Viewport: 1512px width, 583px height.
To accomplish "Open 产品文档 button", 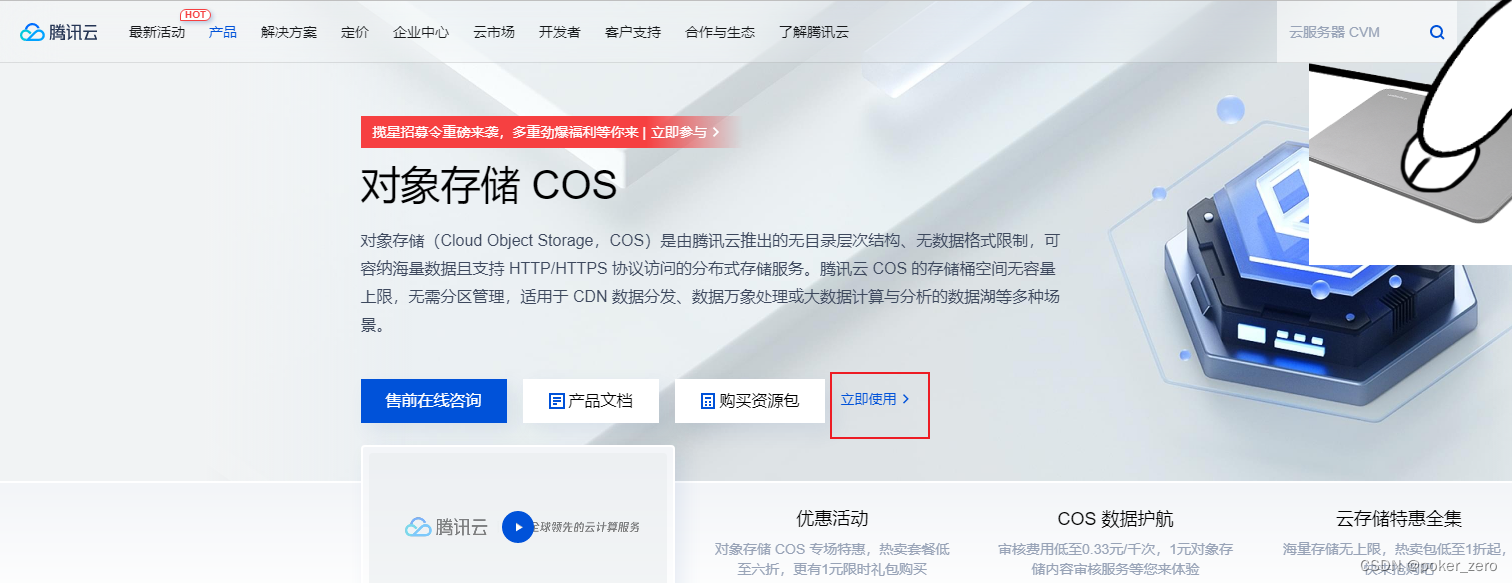I will 591,401.
